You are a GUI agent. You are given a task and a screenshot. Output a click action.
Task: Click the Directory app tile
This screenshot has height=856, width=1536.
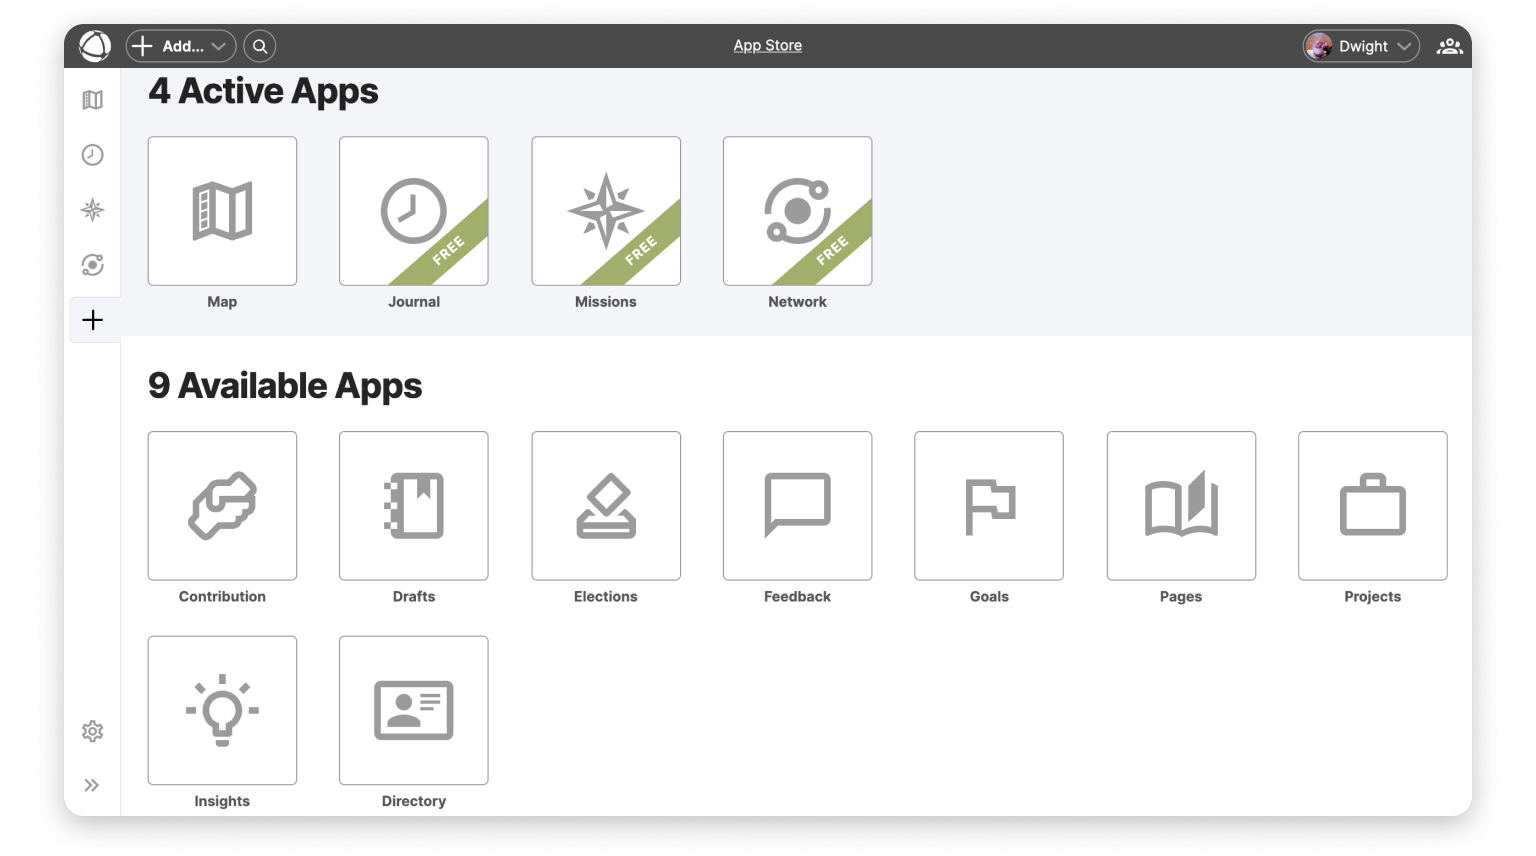(x=414, y=711)
